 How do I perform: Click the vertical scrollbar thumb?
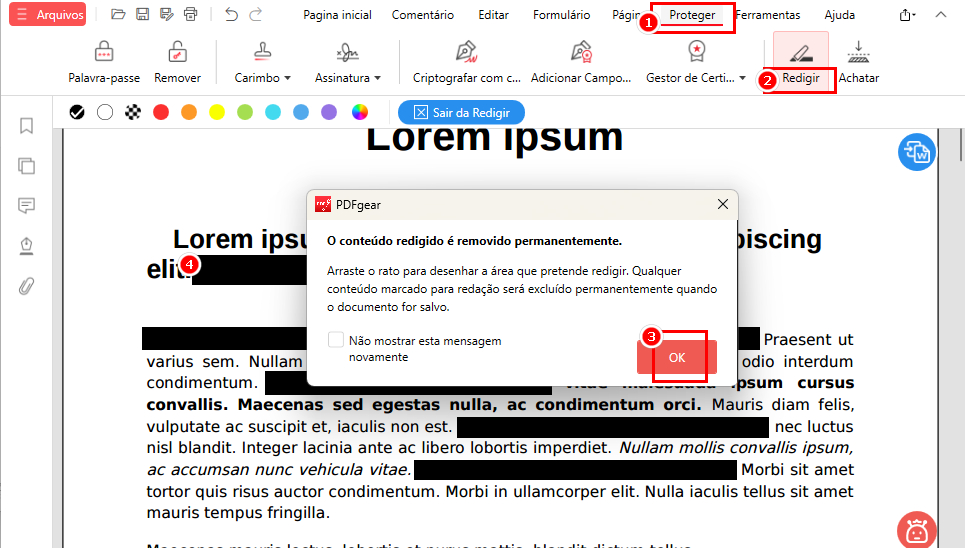[960, 146]
